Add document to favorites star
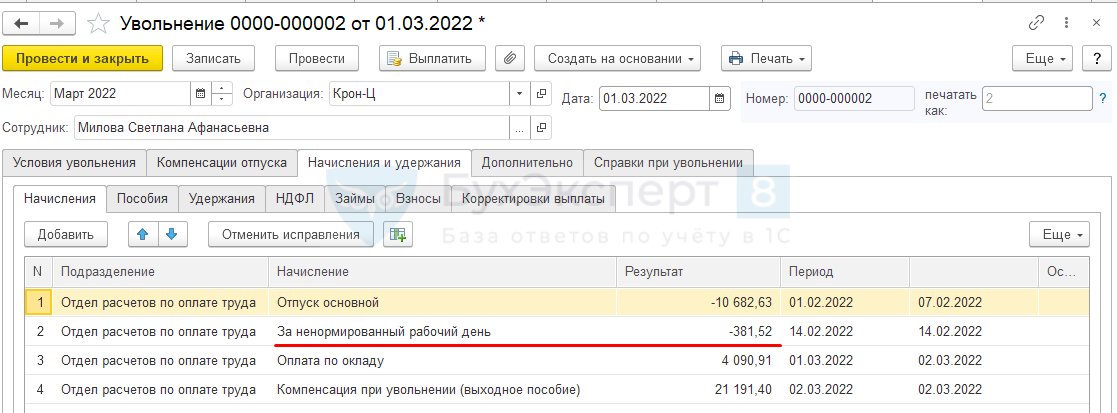Image resolution: width=1117 pixels, height=413 pixels. [98, 23]
